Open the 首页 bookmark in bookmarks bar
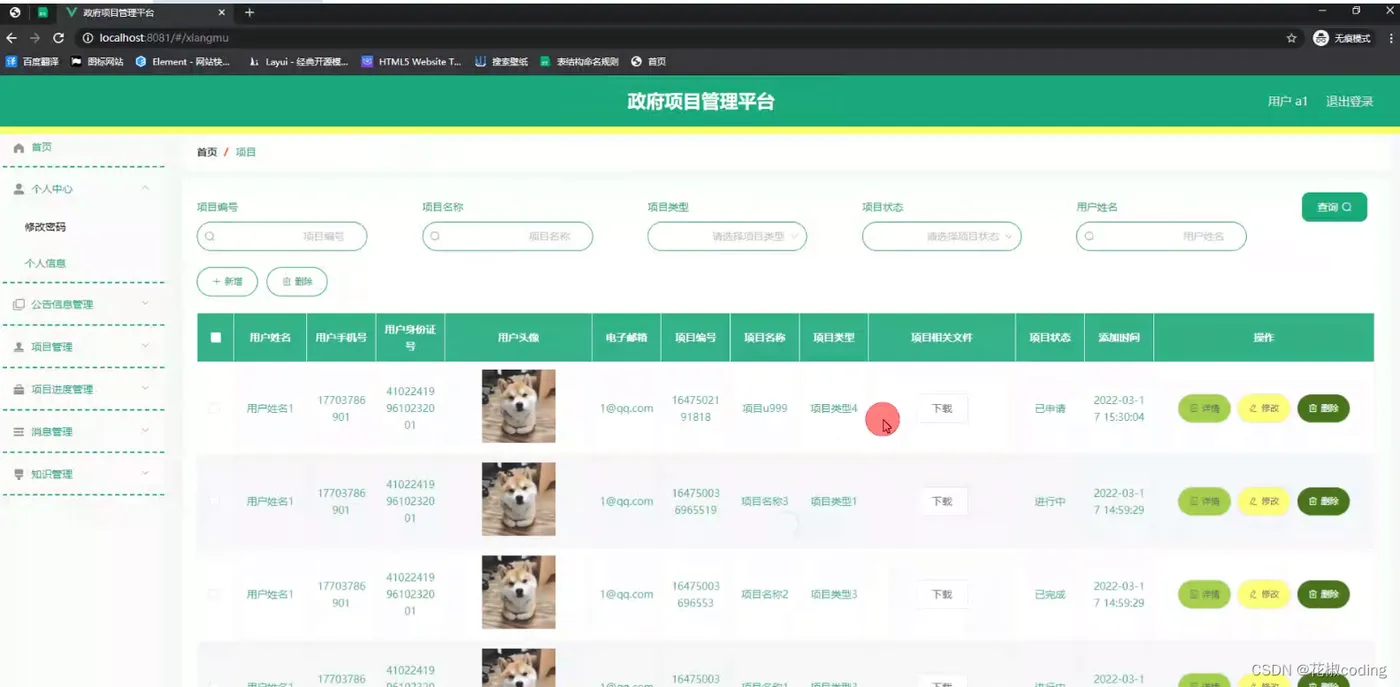 pos(649,61)
